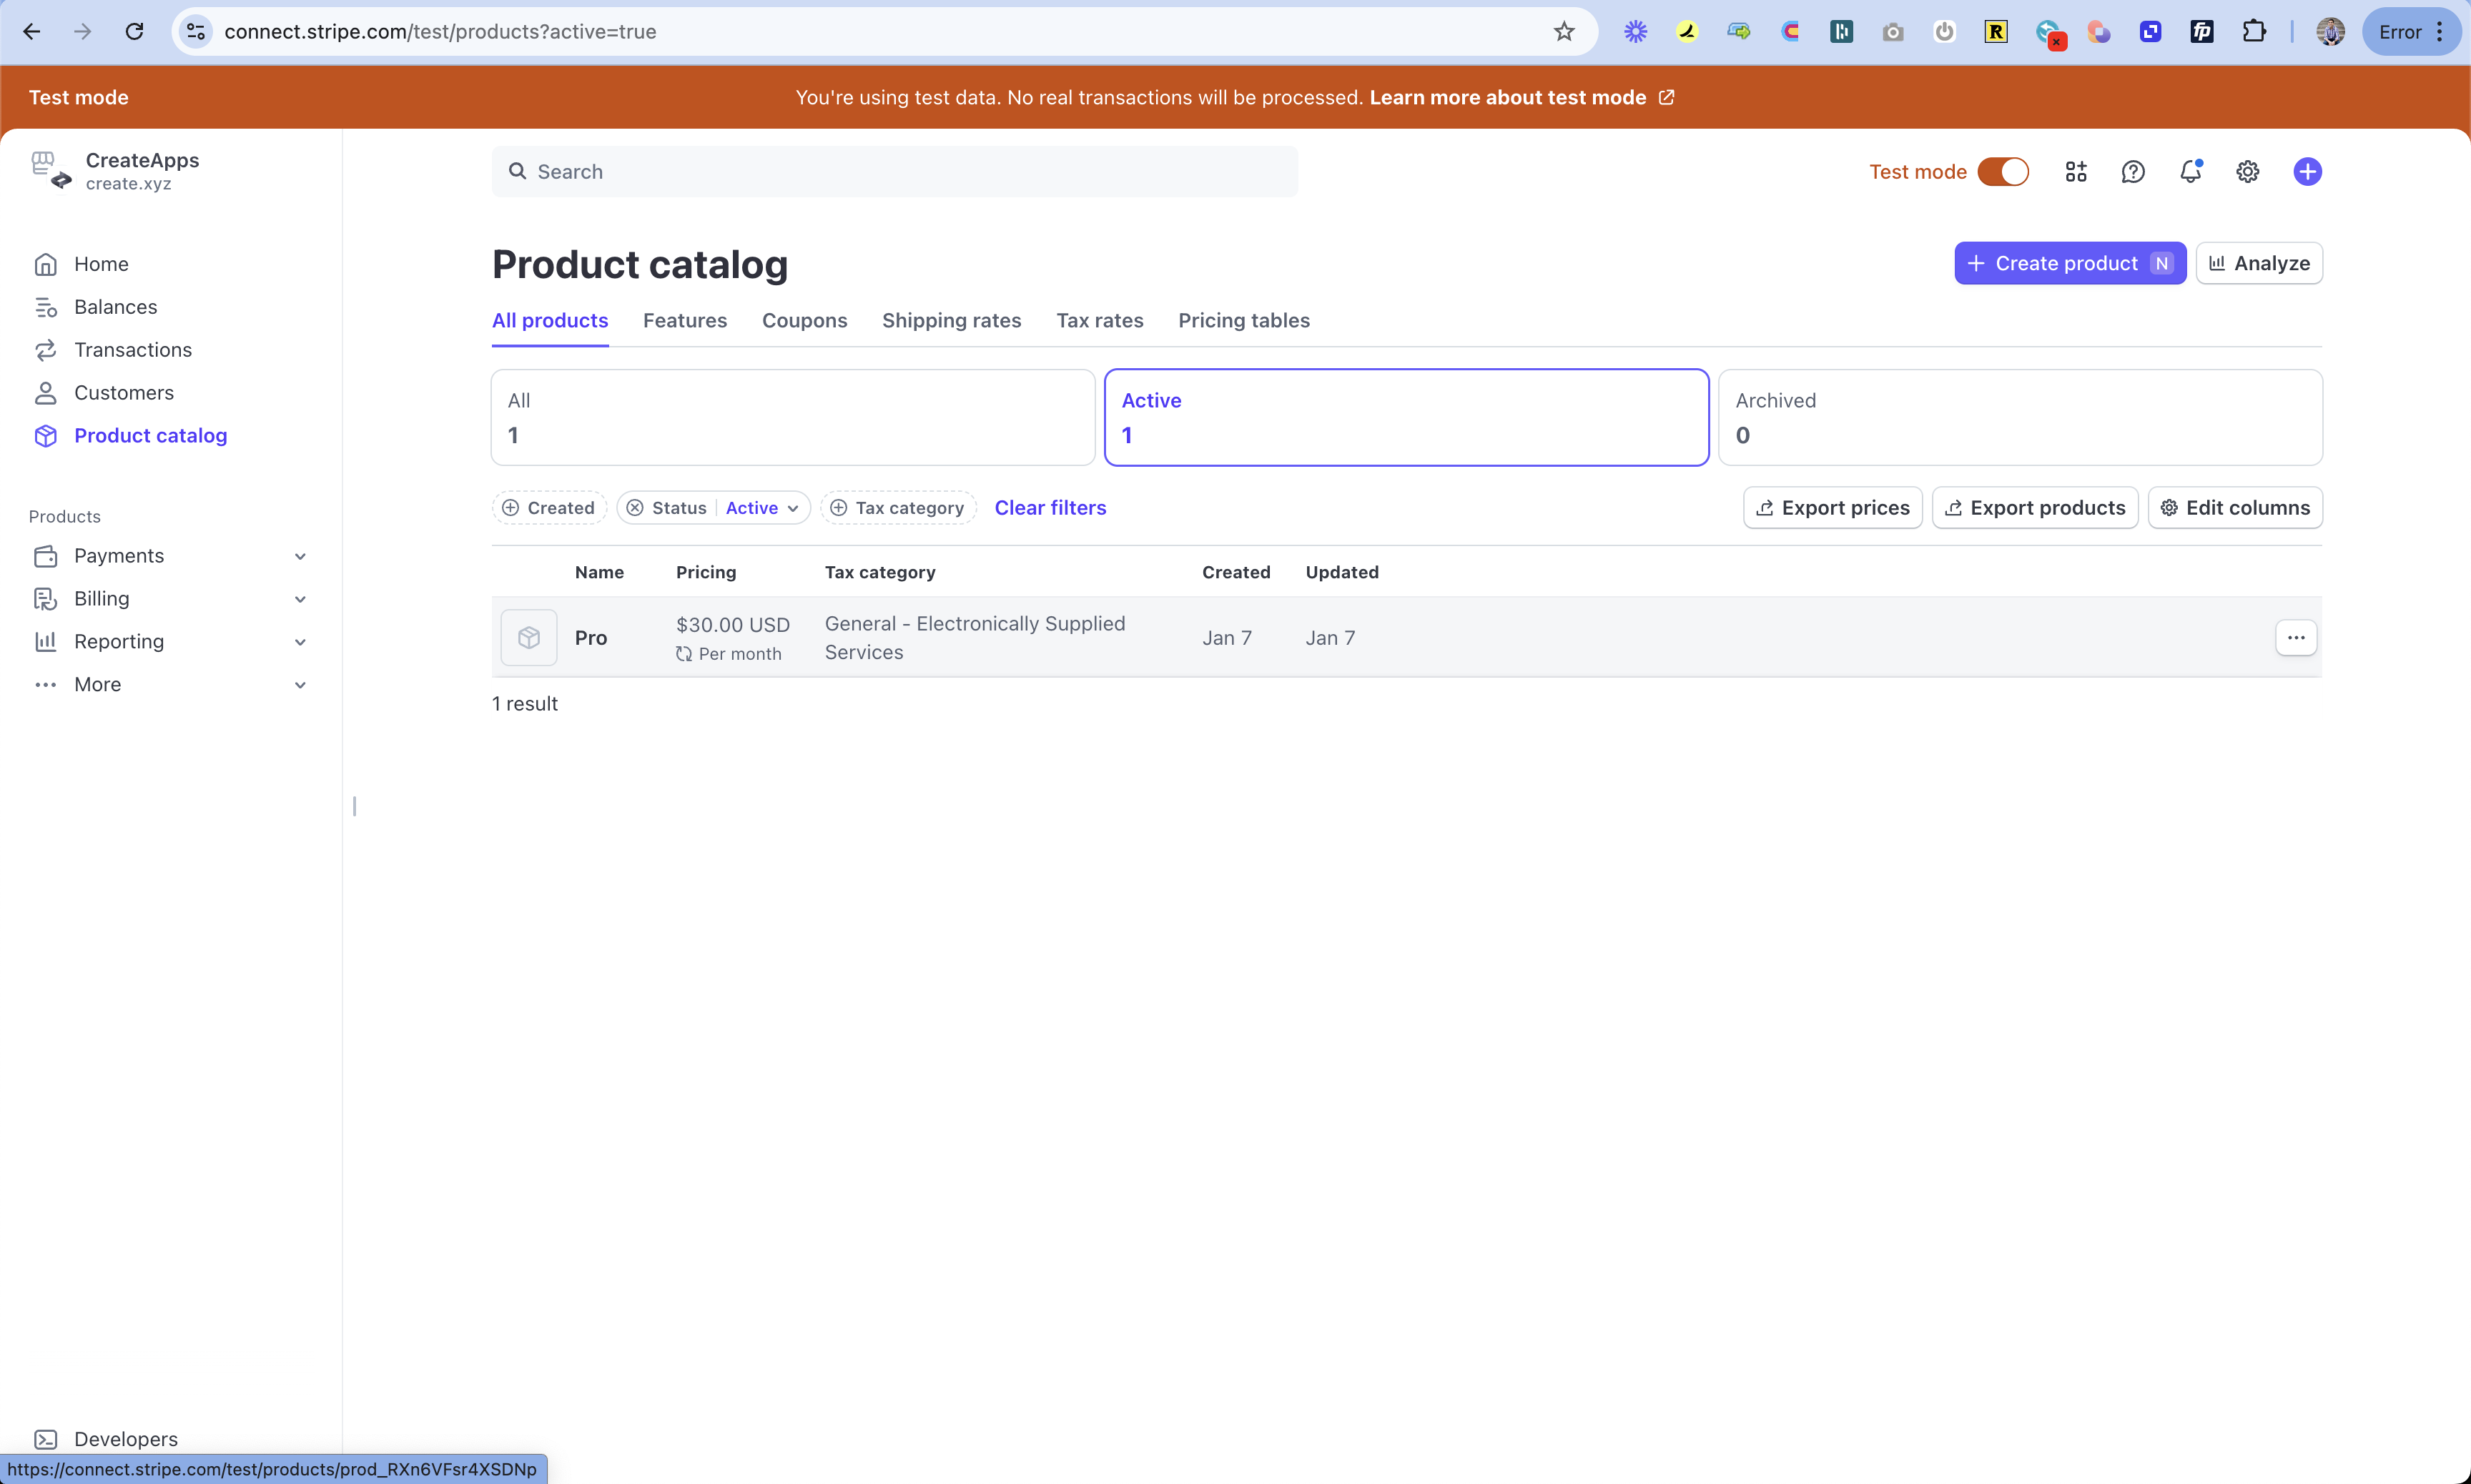
Task: Bookmark page with the star icon
Action: click(1564, 32)
